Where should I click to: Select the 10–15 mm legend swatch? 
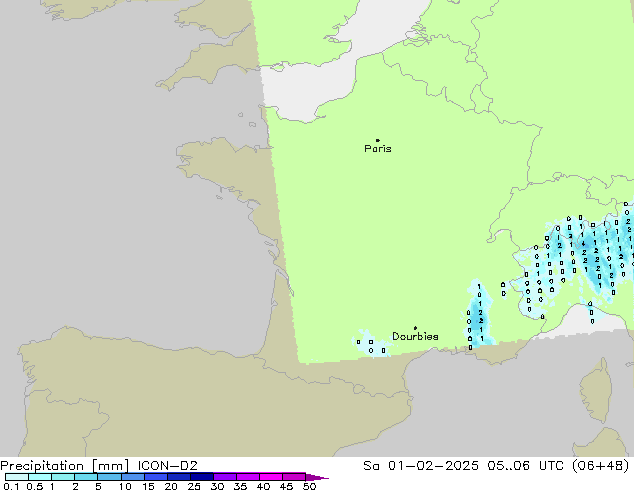pos(132,477)
